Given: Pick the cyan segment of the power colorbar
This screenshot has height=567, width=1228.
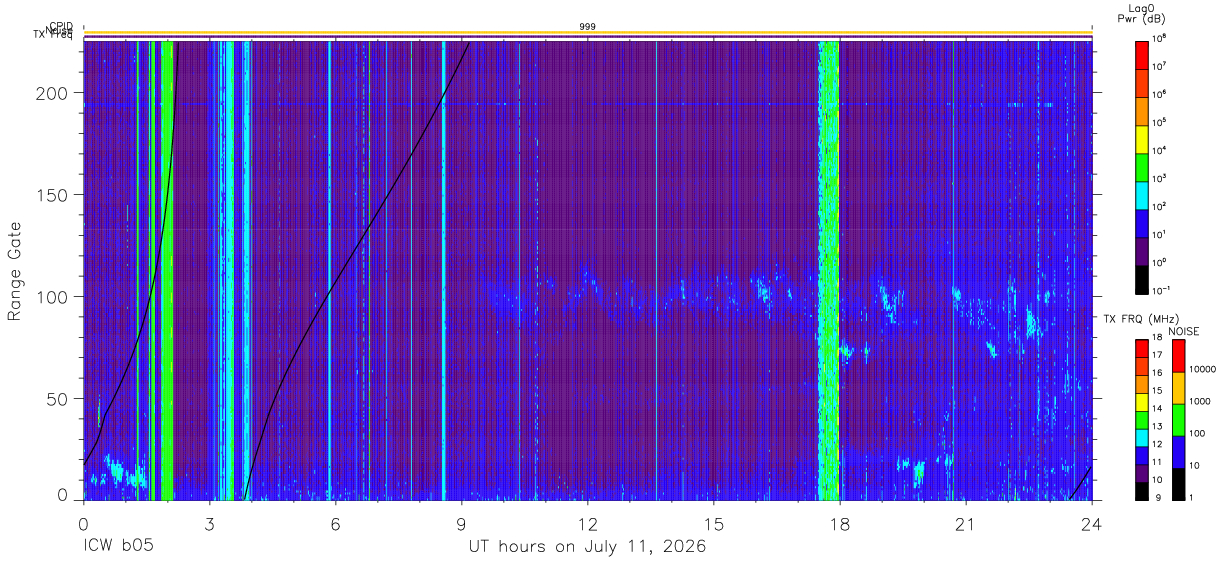Looking at the screenshot, I should tap(1142, 194).
